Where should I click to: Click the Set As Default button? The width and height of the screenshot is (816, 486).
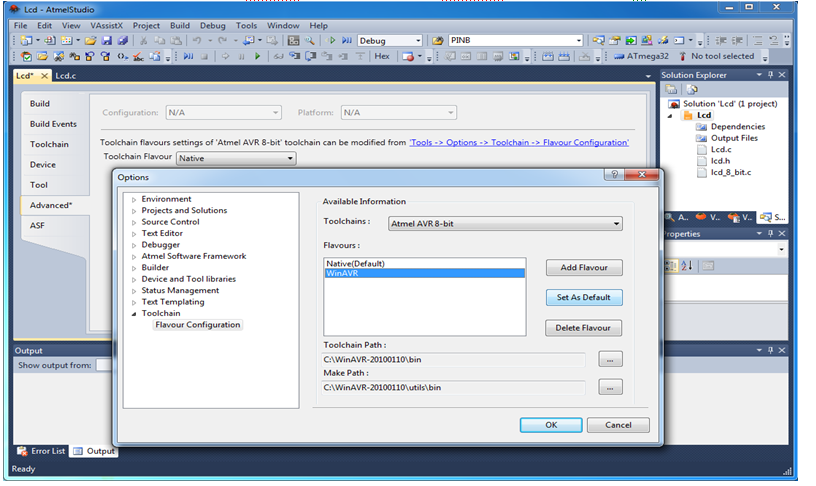point(584,298)
